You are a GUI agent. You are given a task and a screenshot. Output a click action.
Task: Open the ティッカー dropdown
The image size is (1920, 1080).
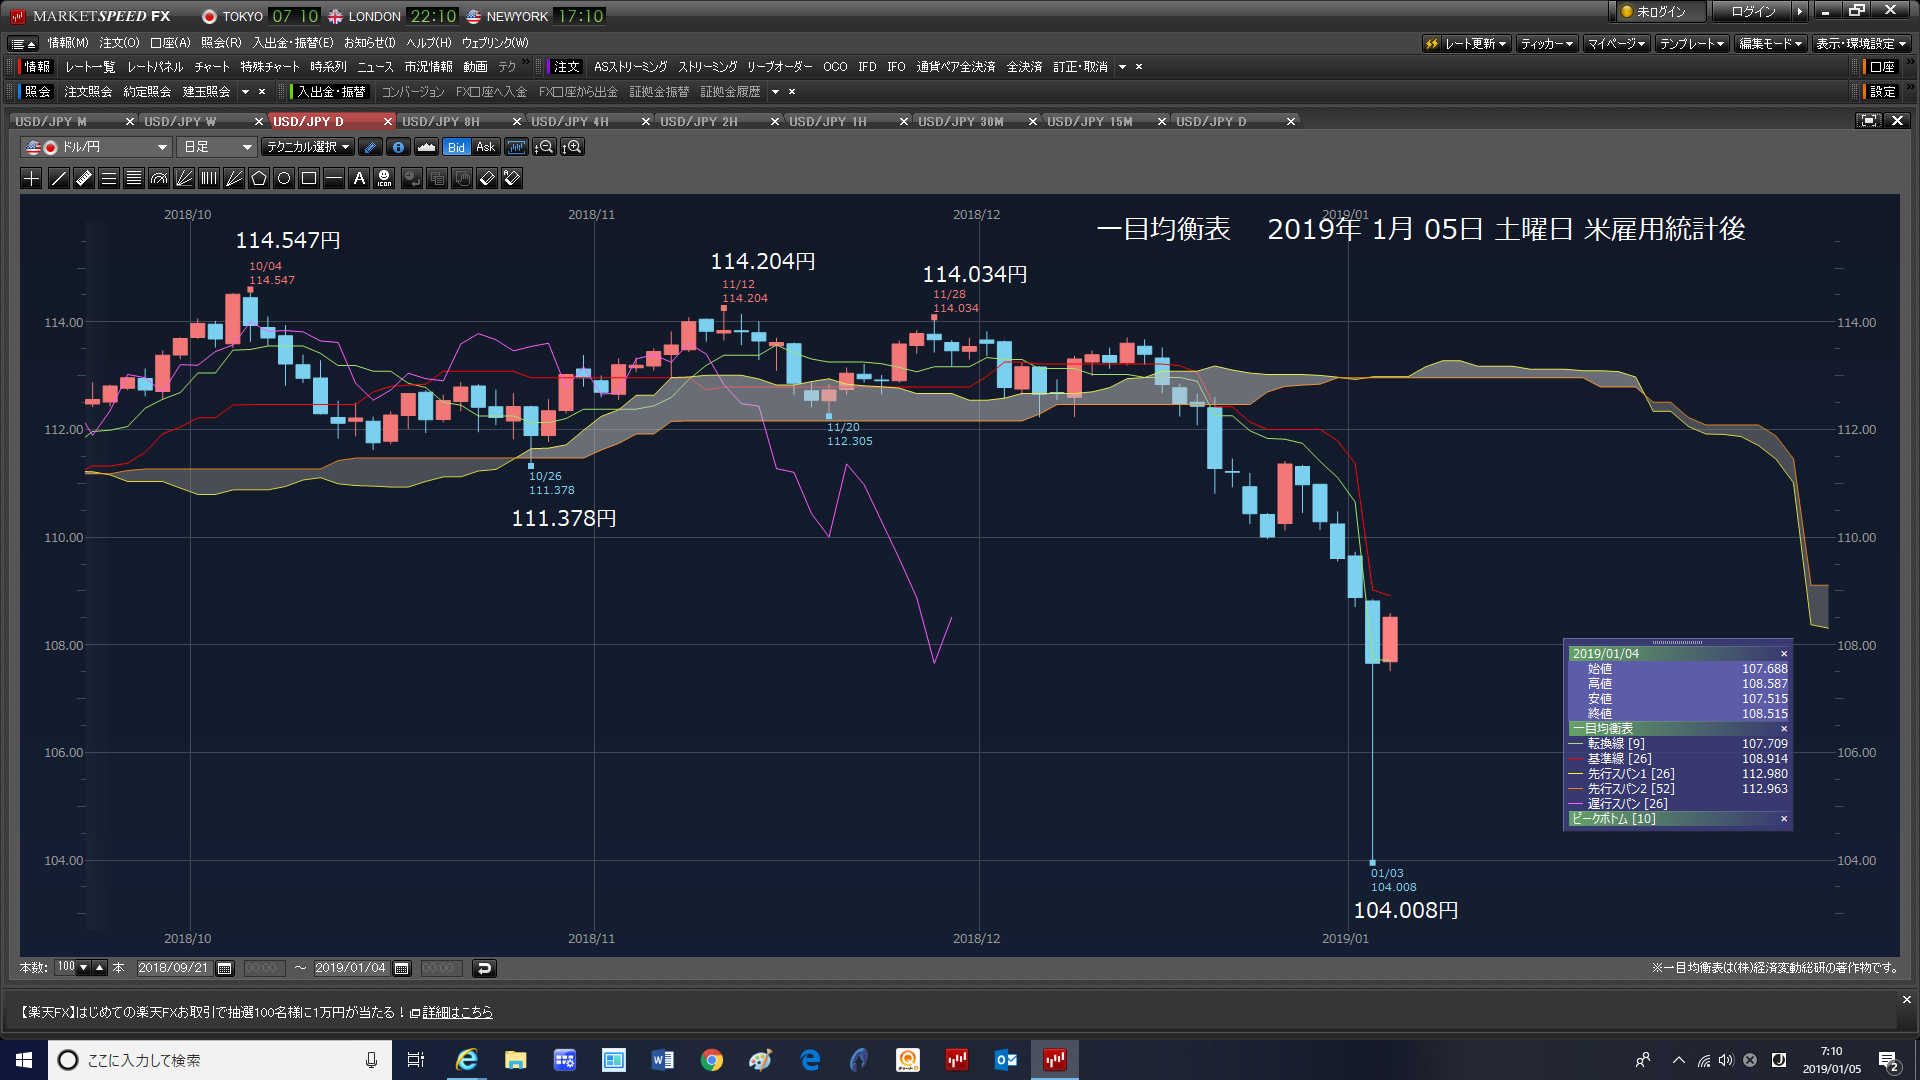pos(1546,44)
